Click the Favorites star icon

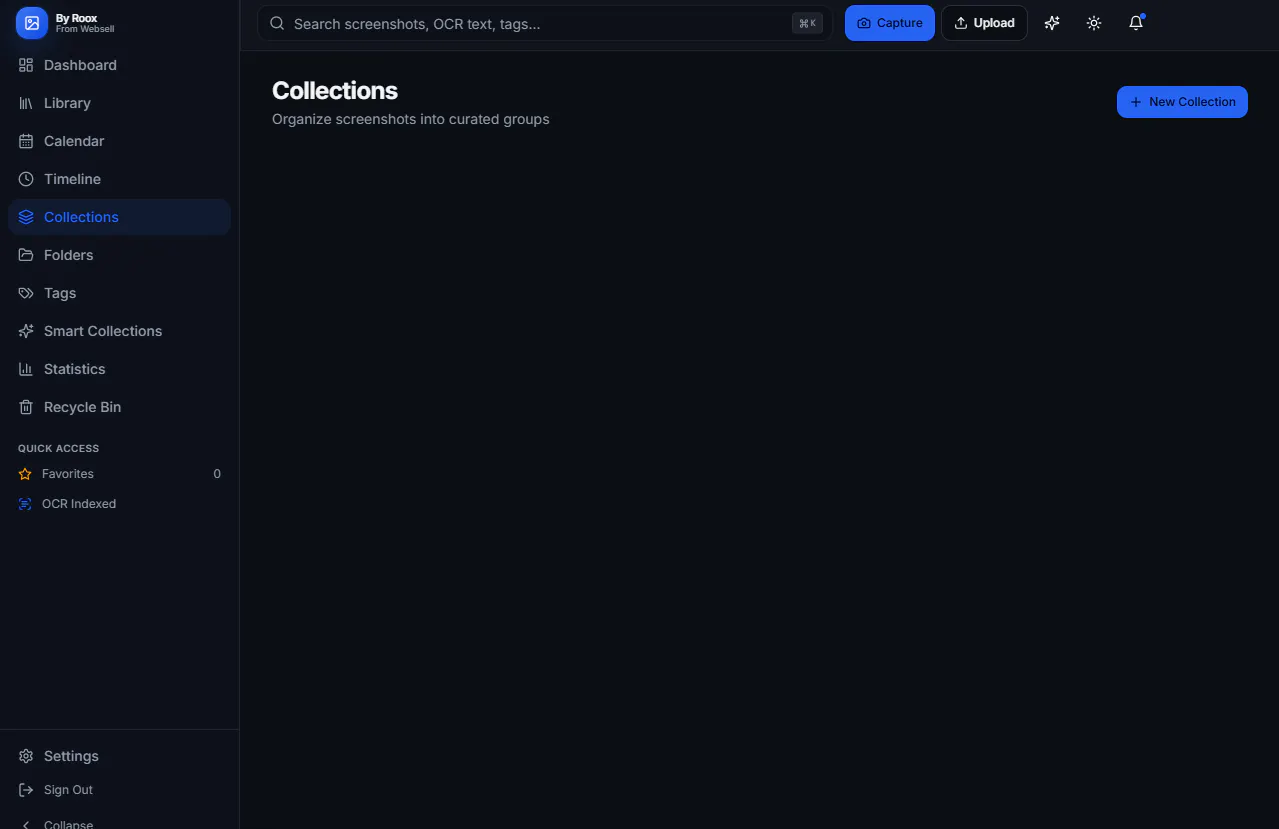point(25,474)
